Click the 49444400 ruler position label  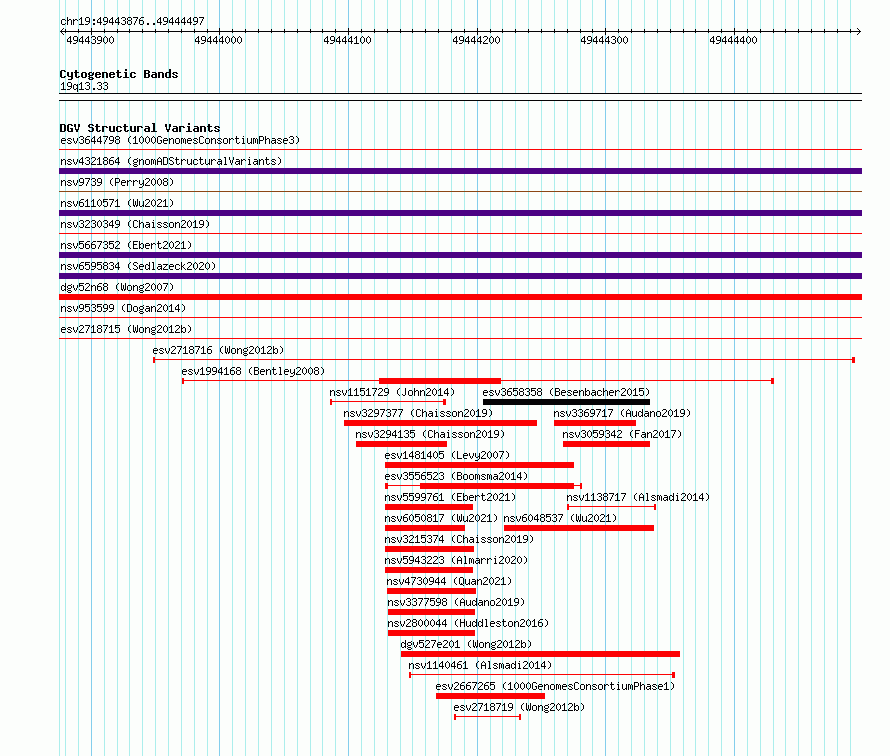click(x=733, y=40)
